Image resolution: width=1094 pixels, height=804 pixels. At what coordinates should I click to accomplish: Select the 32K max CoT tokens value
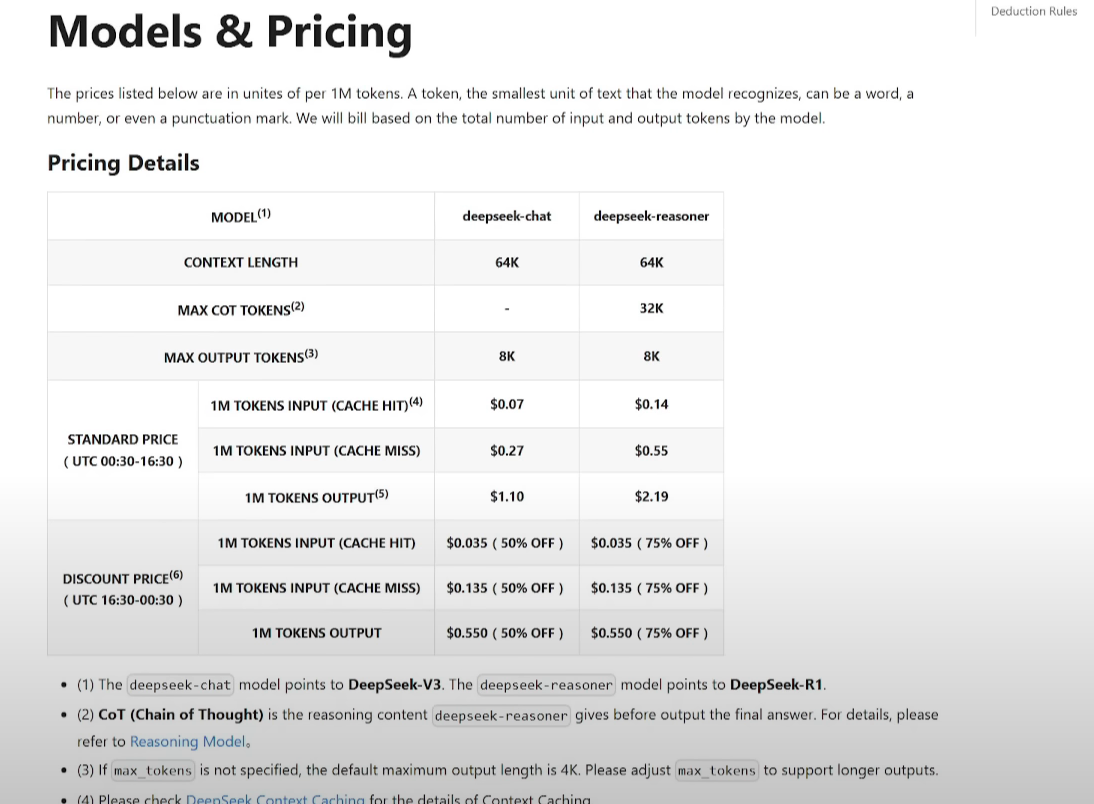click(651, 308)
